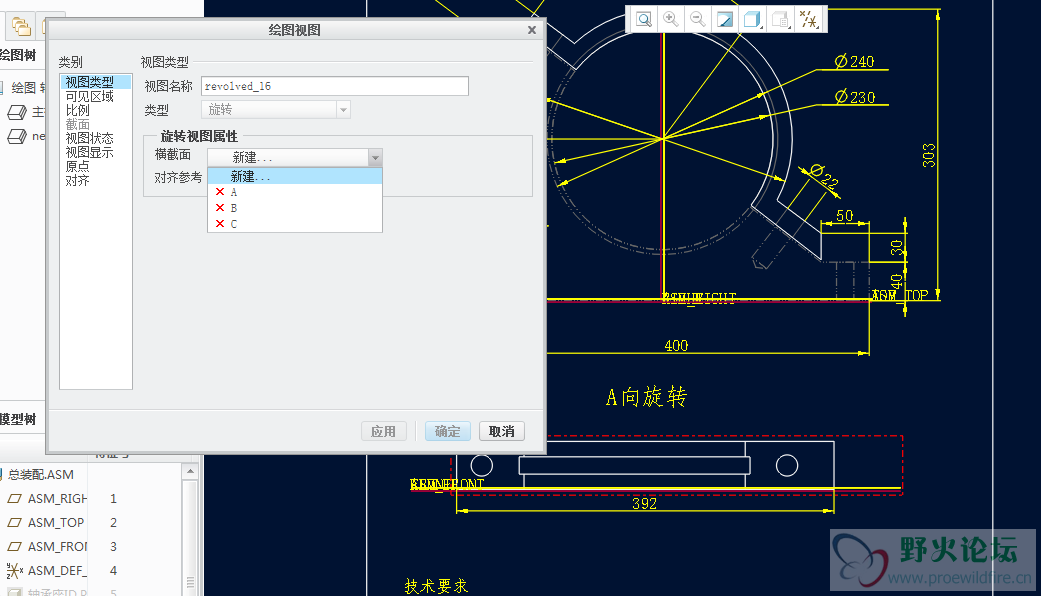Choose cross-section C in dropdown
Screen dimensions: 1041x596
234,224
